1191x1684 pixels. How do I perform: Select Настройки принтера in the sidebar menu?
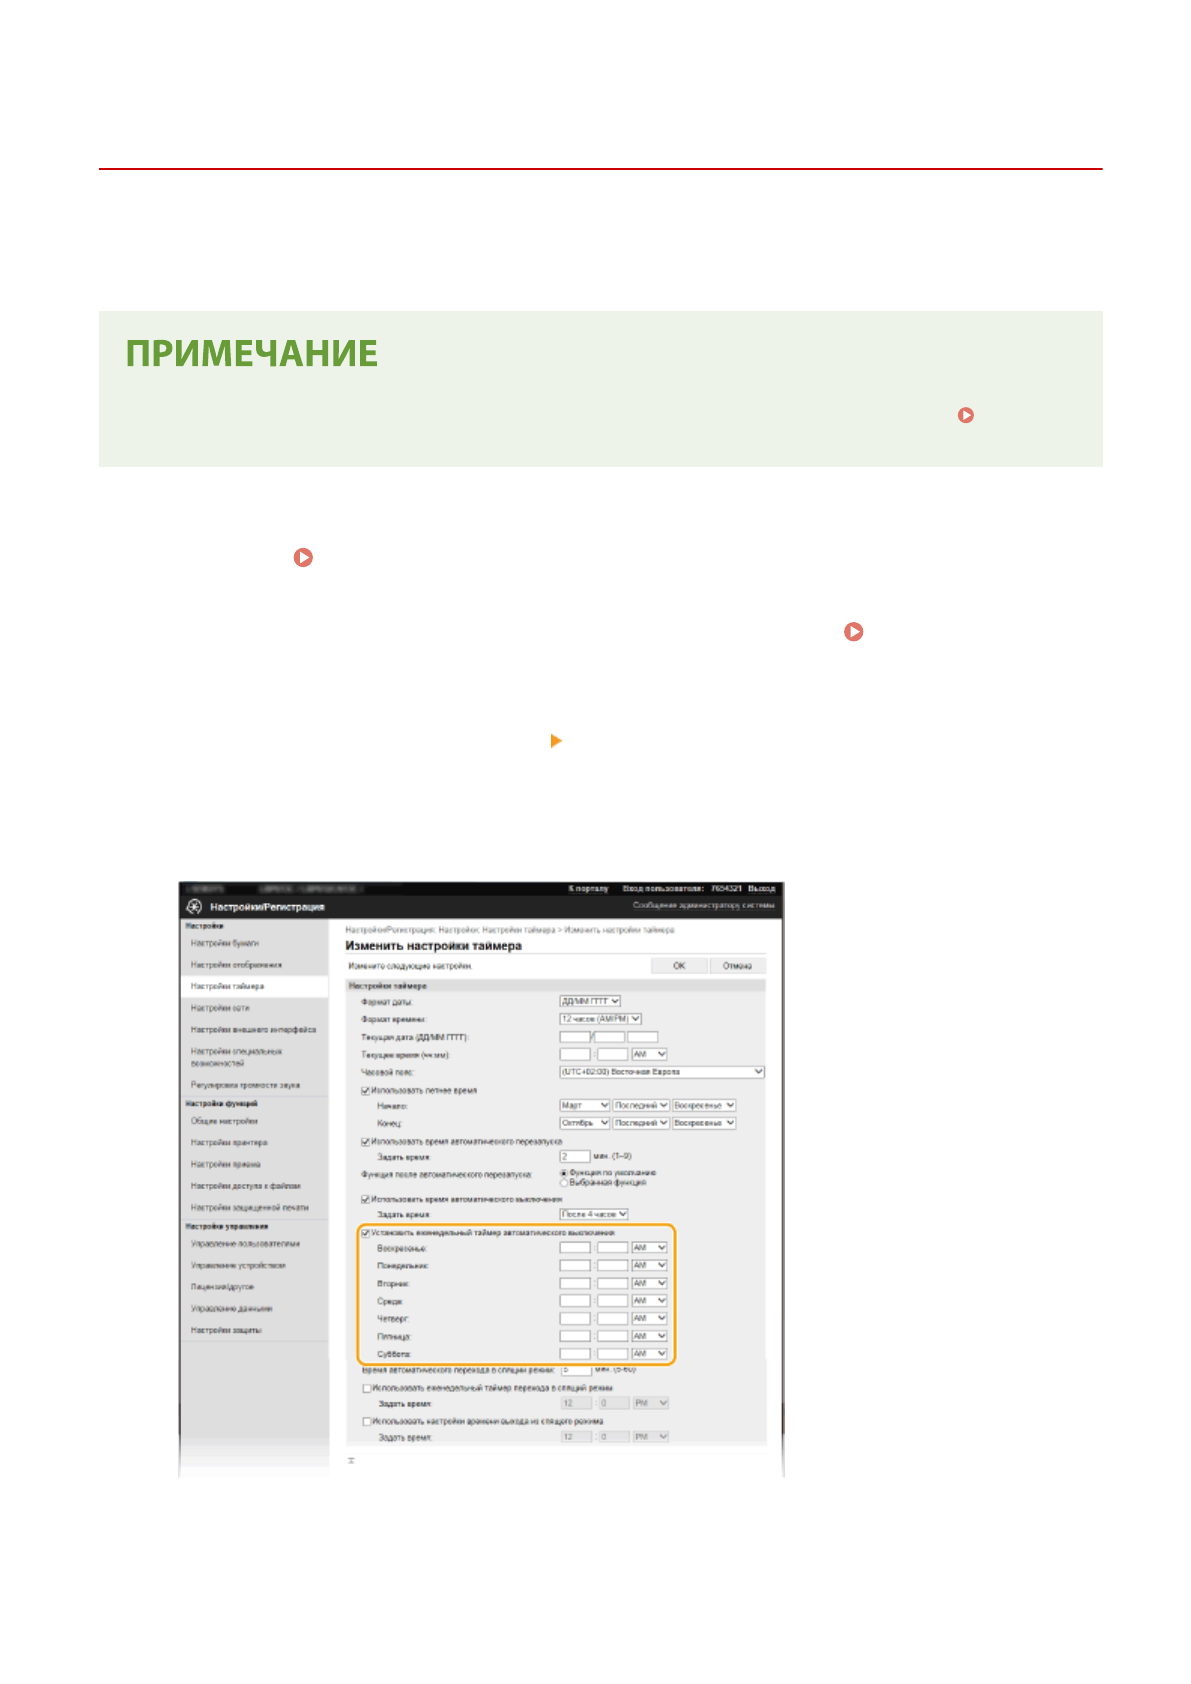click(x=229, y=1142)
